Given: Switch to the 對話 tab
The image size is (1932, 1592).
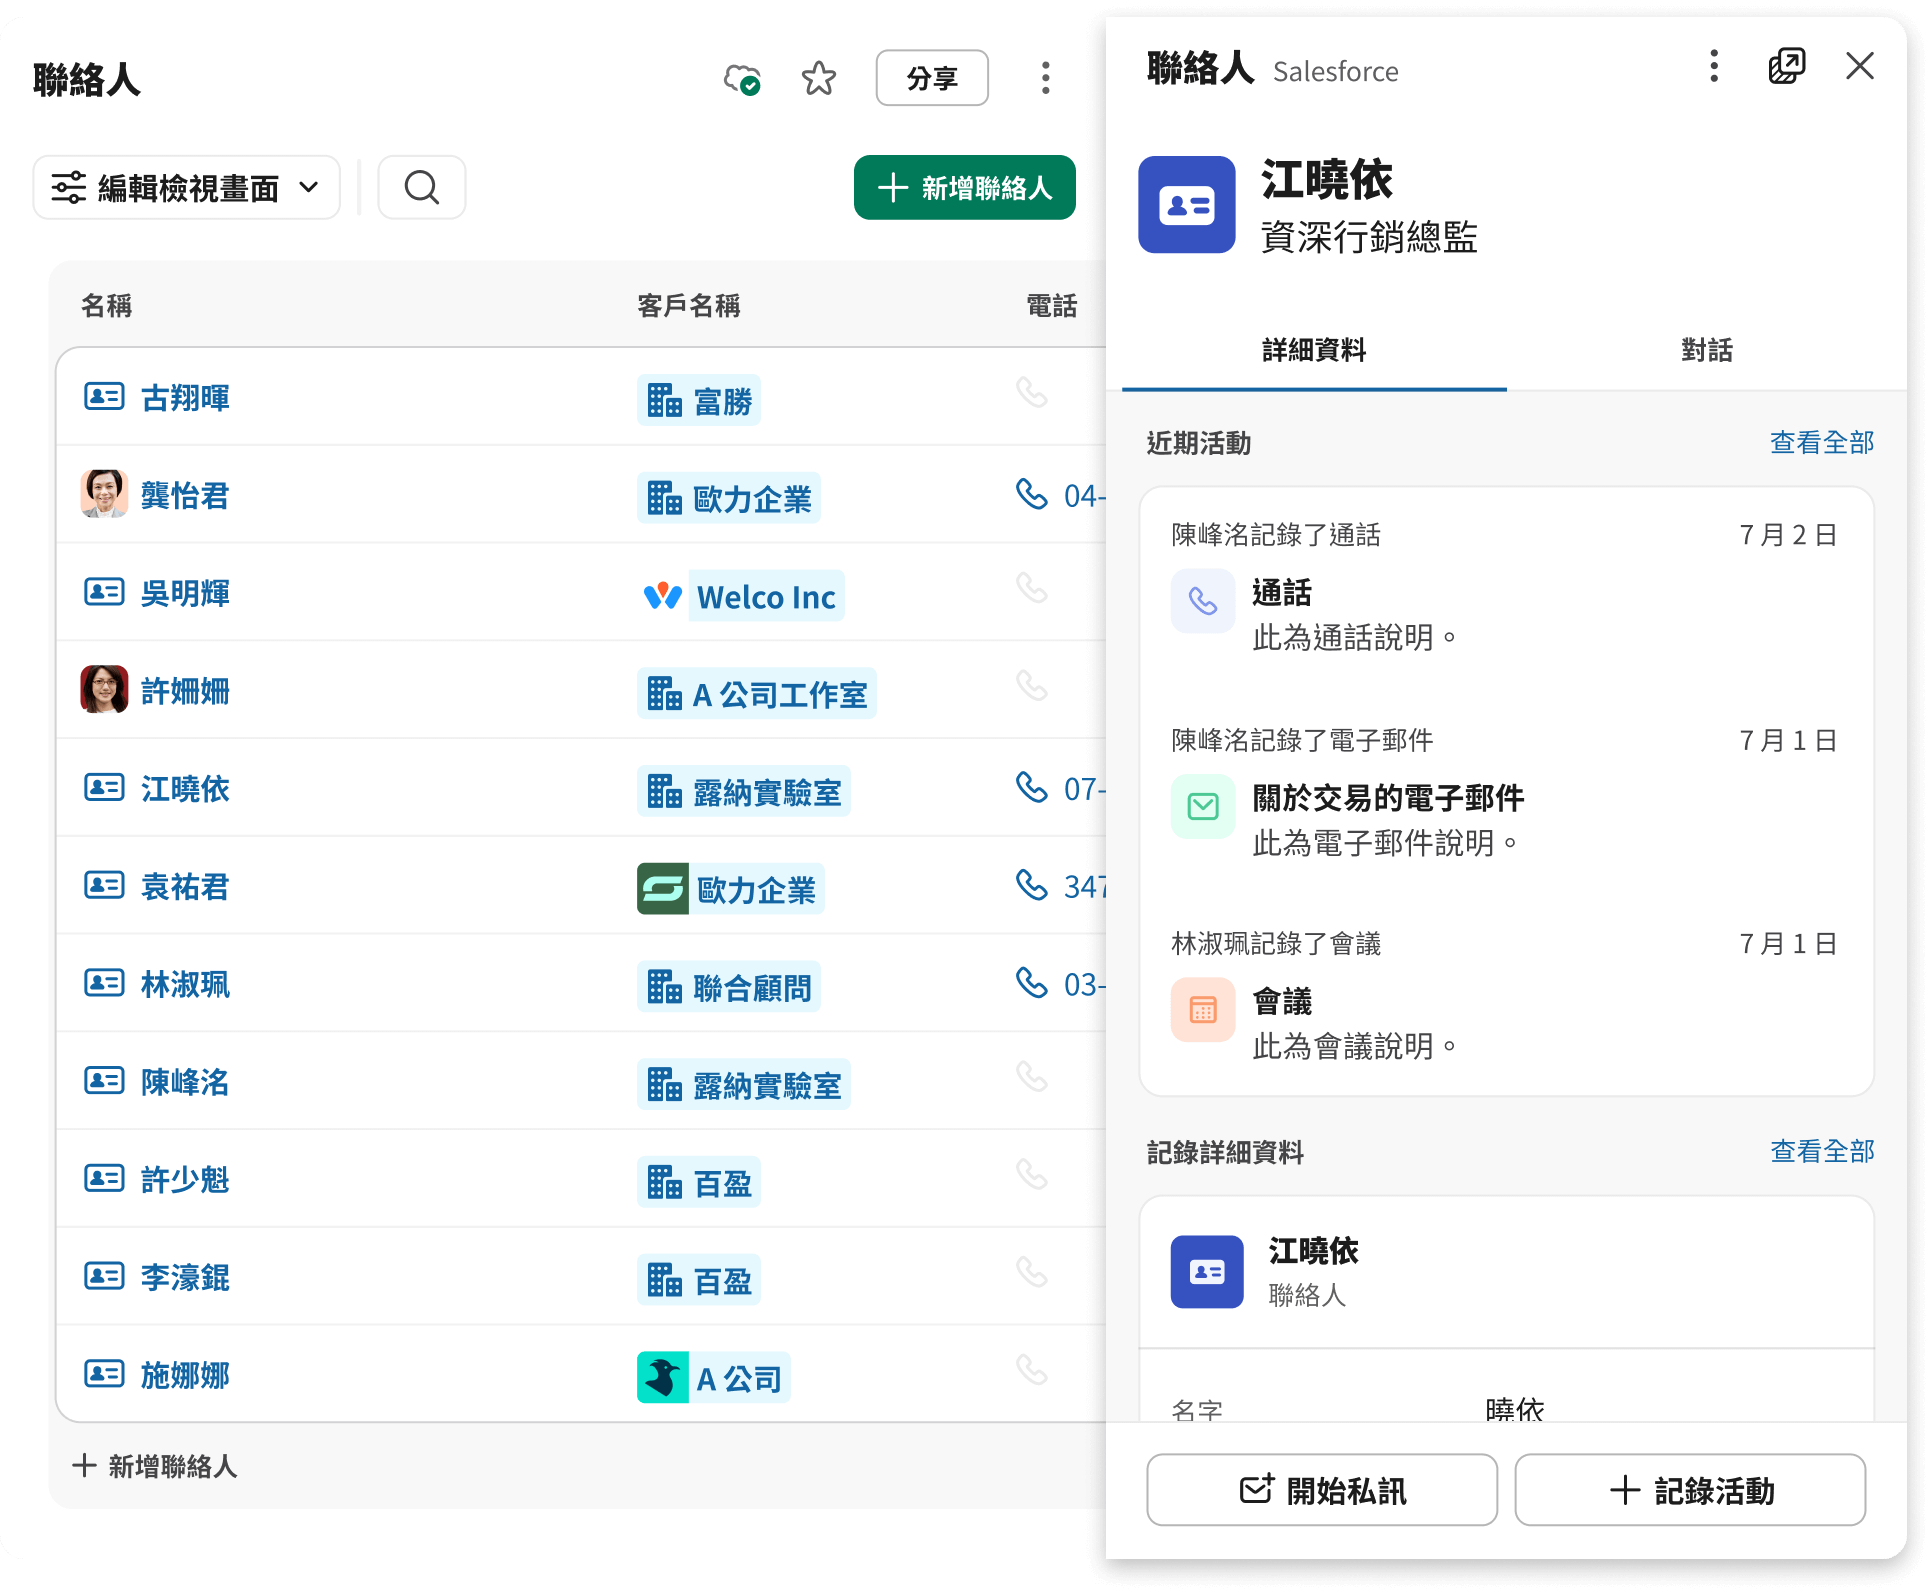Looking at the screenshot, I should (x=1705, y=351).
